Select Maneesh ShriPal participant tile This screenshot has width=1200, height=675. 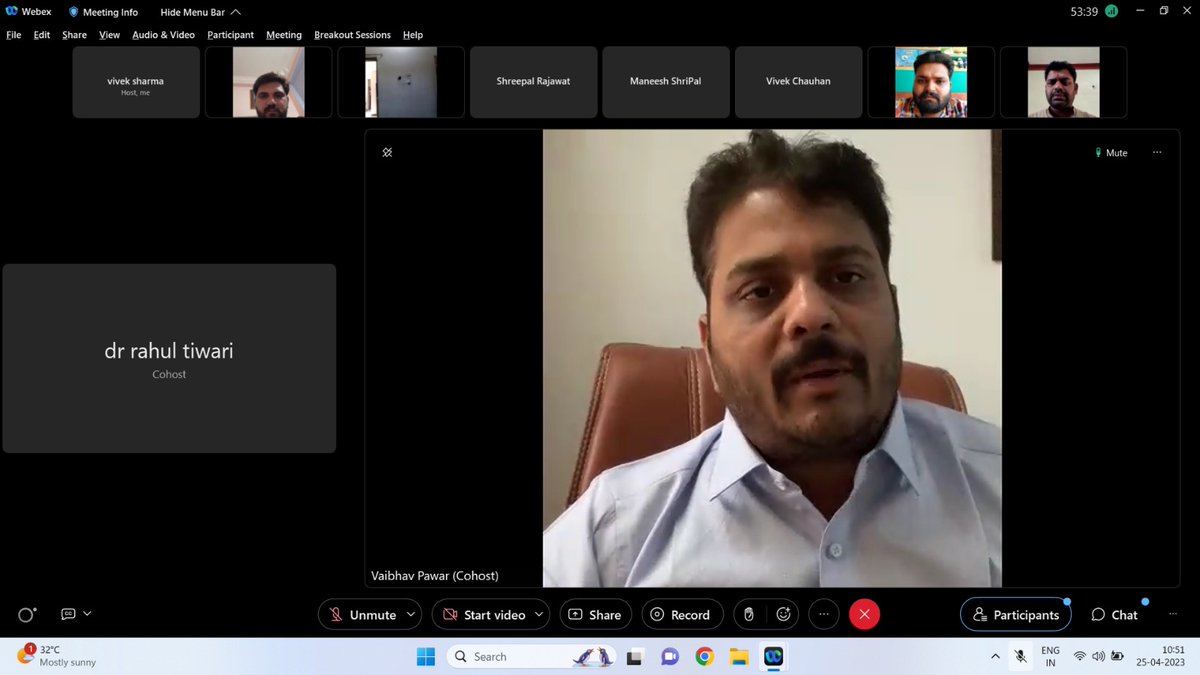666,82
